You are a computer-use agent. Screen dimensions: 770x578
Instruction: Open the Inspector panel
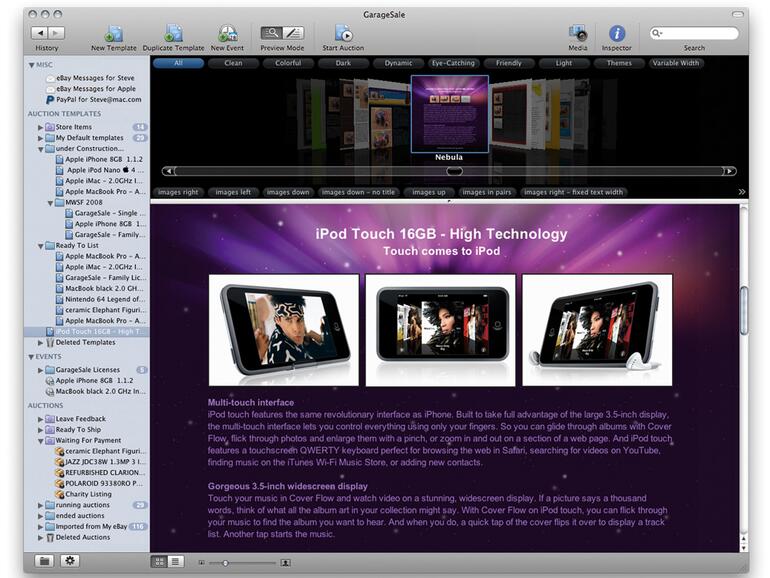point(617,33)
